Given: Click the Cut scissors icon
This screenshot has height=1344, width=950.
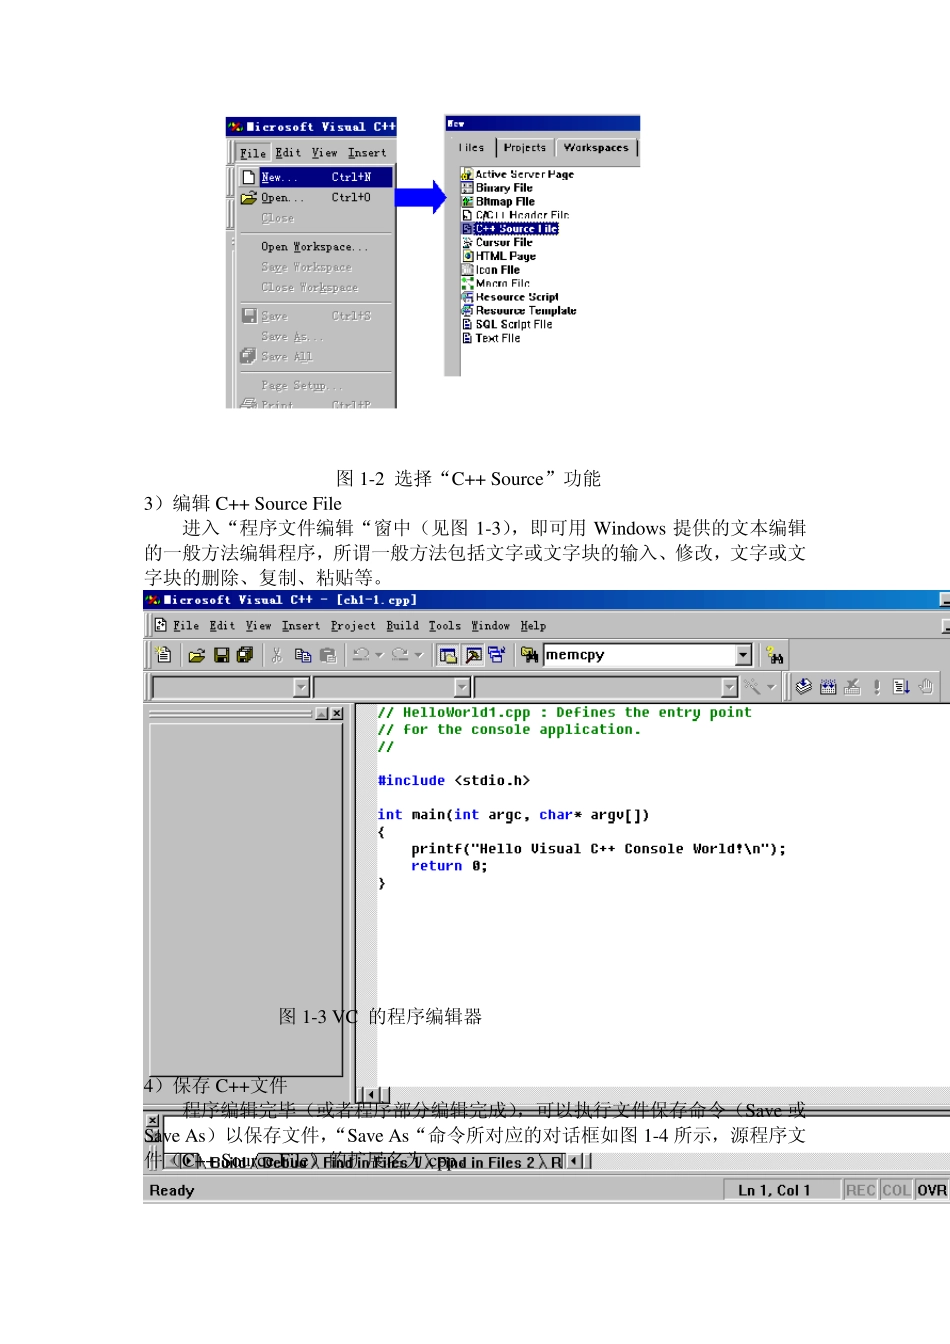Looking at the screenshot, I should tap(277, 655).
